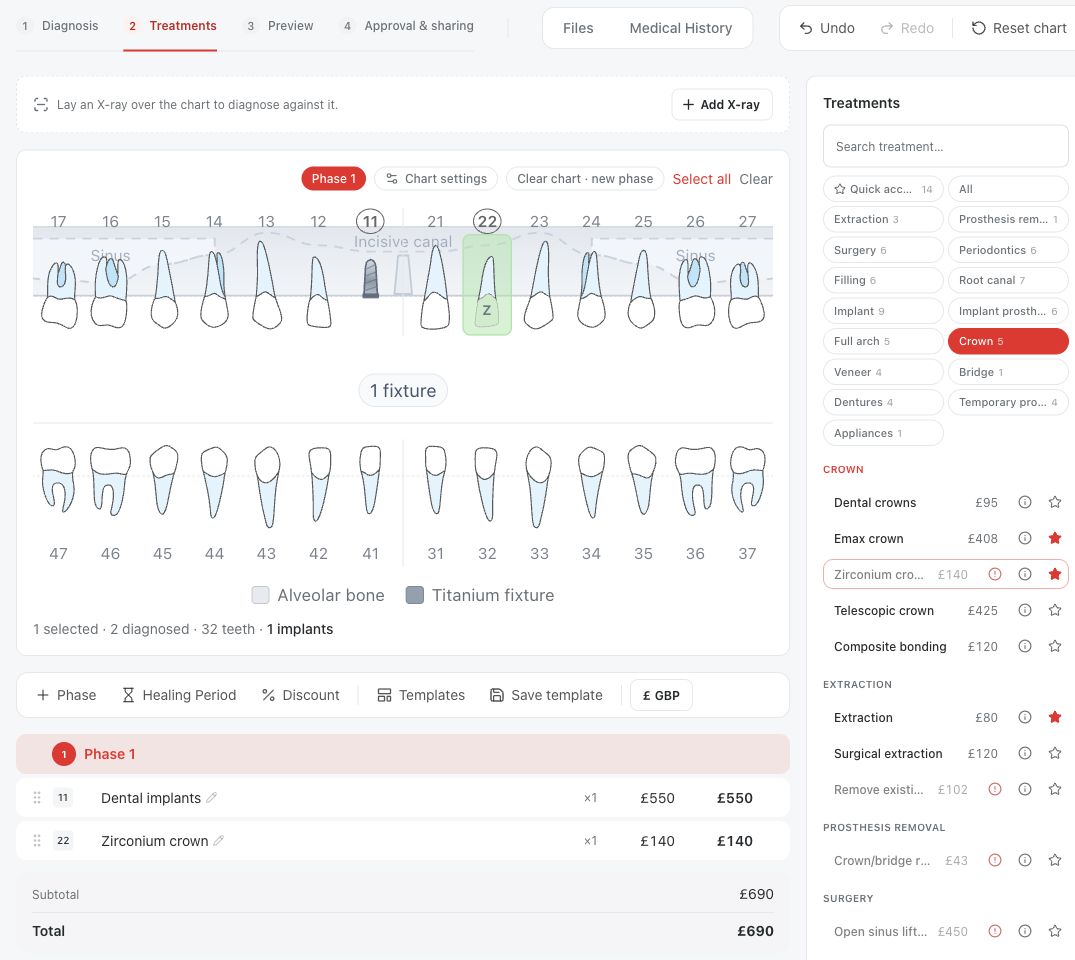
Task: Star the Surgical extraction treatment
Action: pos(1054,753)
